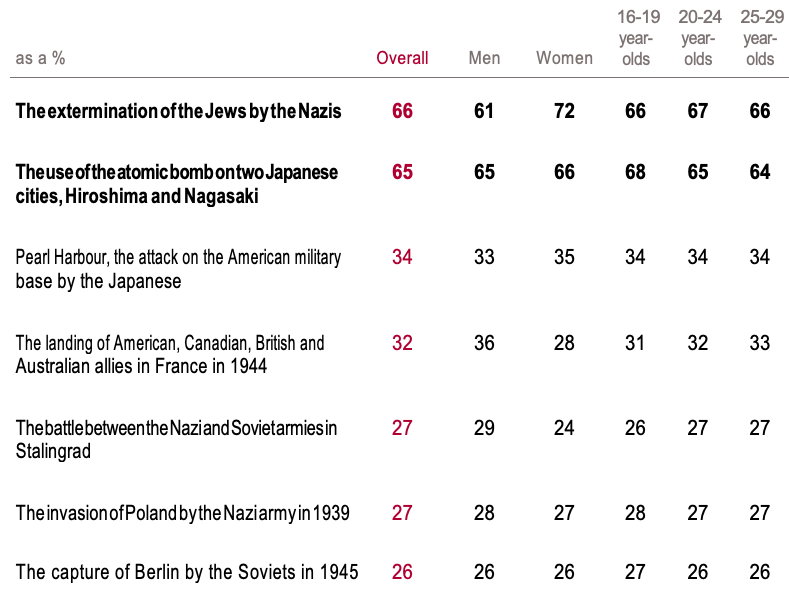Click the invasion of Poland row label
Image resolution: width=789 pixels, height=595 pixels.
[182, 514]
